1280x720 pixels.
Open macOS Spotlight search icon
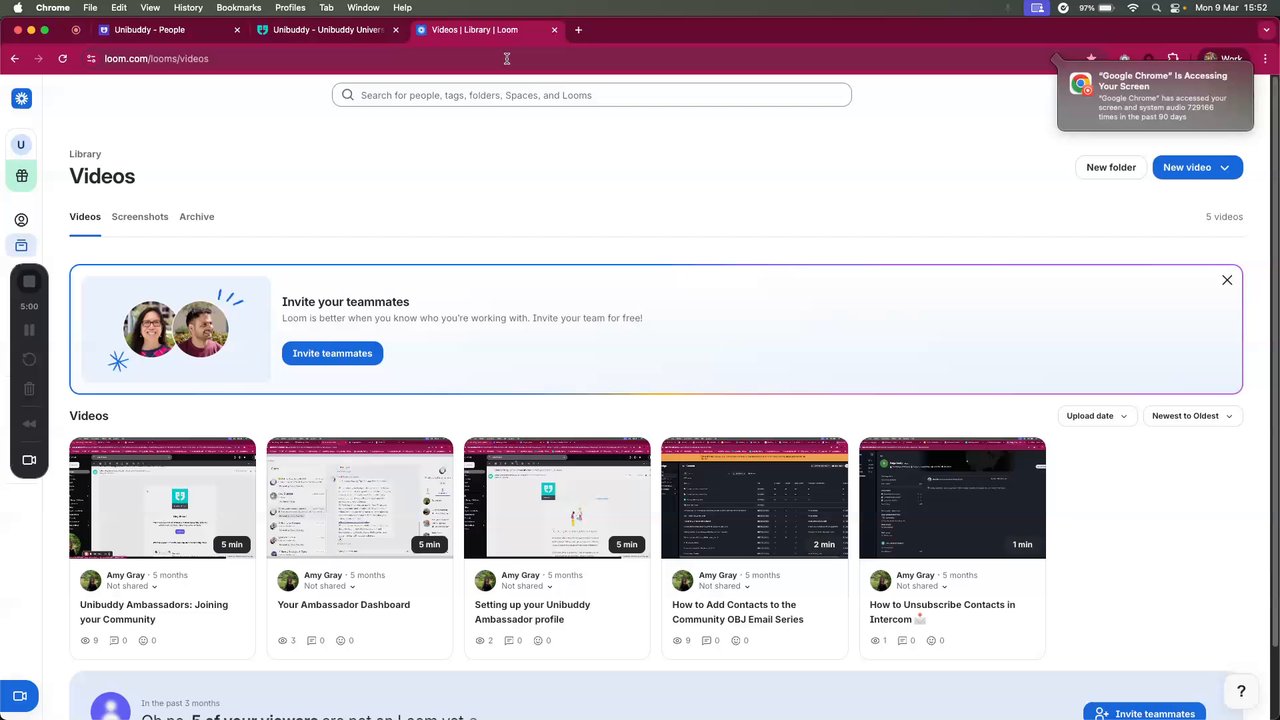(1156, 7)
